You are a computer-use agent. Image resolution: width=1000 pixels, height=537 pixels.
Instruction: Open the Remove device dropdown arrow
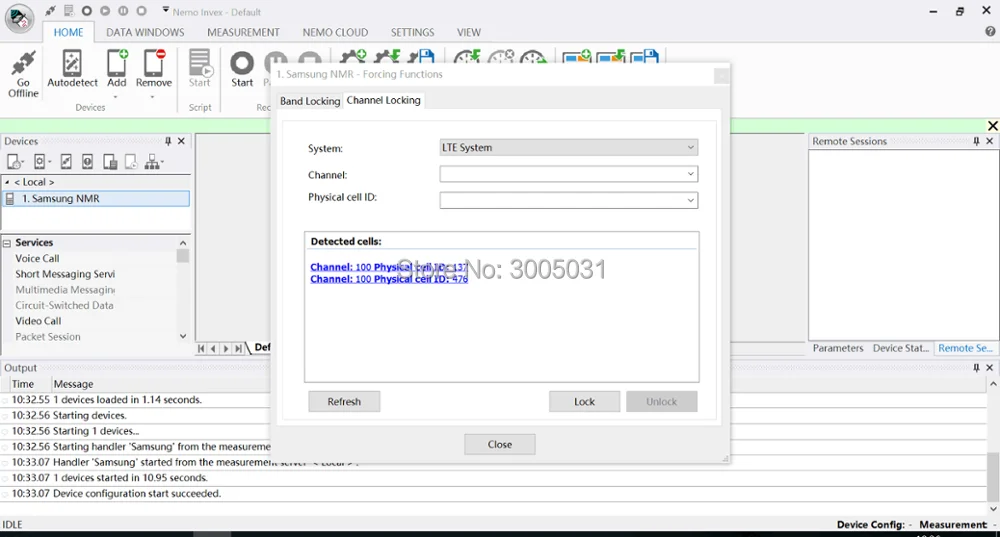(153, 97)
